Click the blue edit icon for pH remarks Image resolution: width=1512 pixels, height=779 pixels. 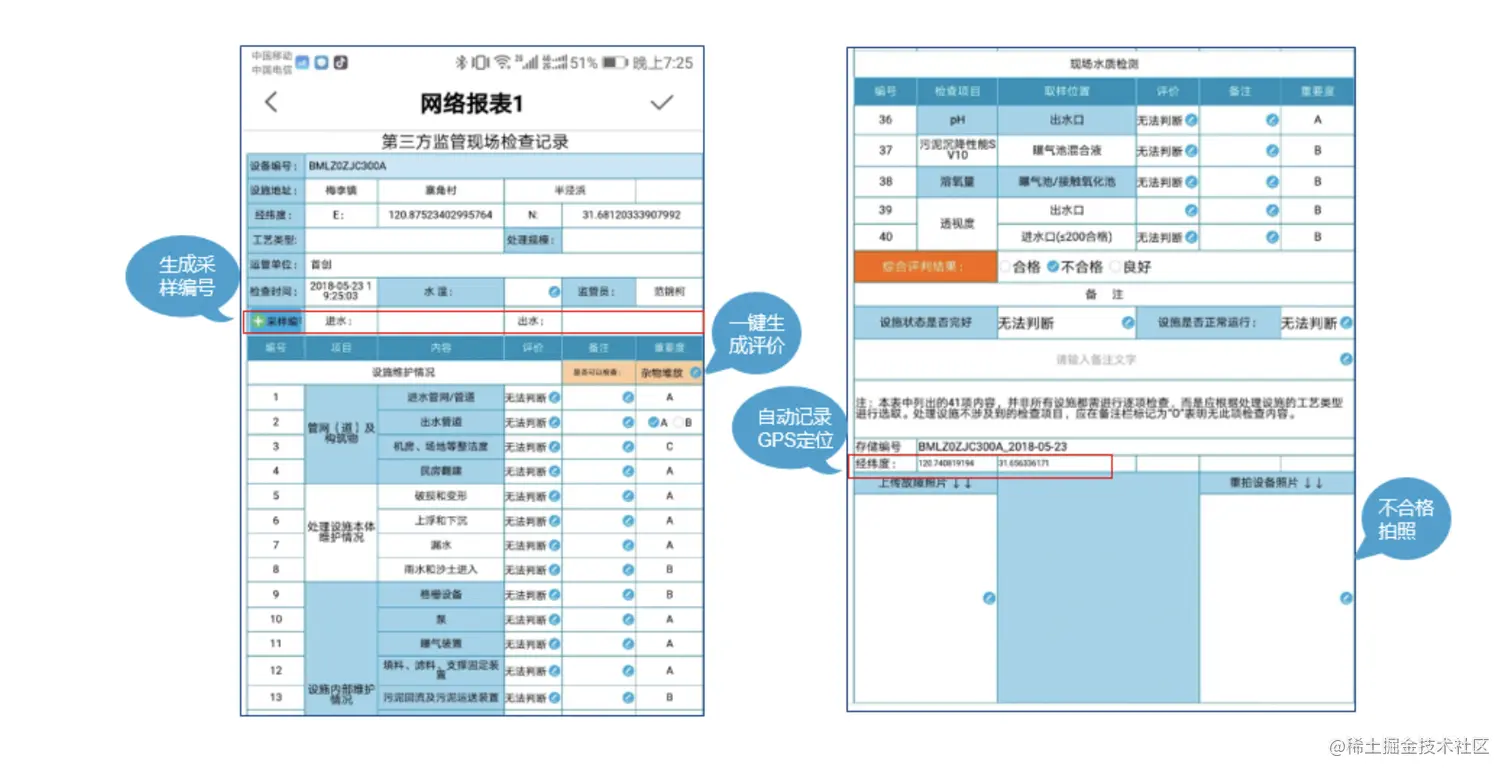[1271, 120]
